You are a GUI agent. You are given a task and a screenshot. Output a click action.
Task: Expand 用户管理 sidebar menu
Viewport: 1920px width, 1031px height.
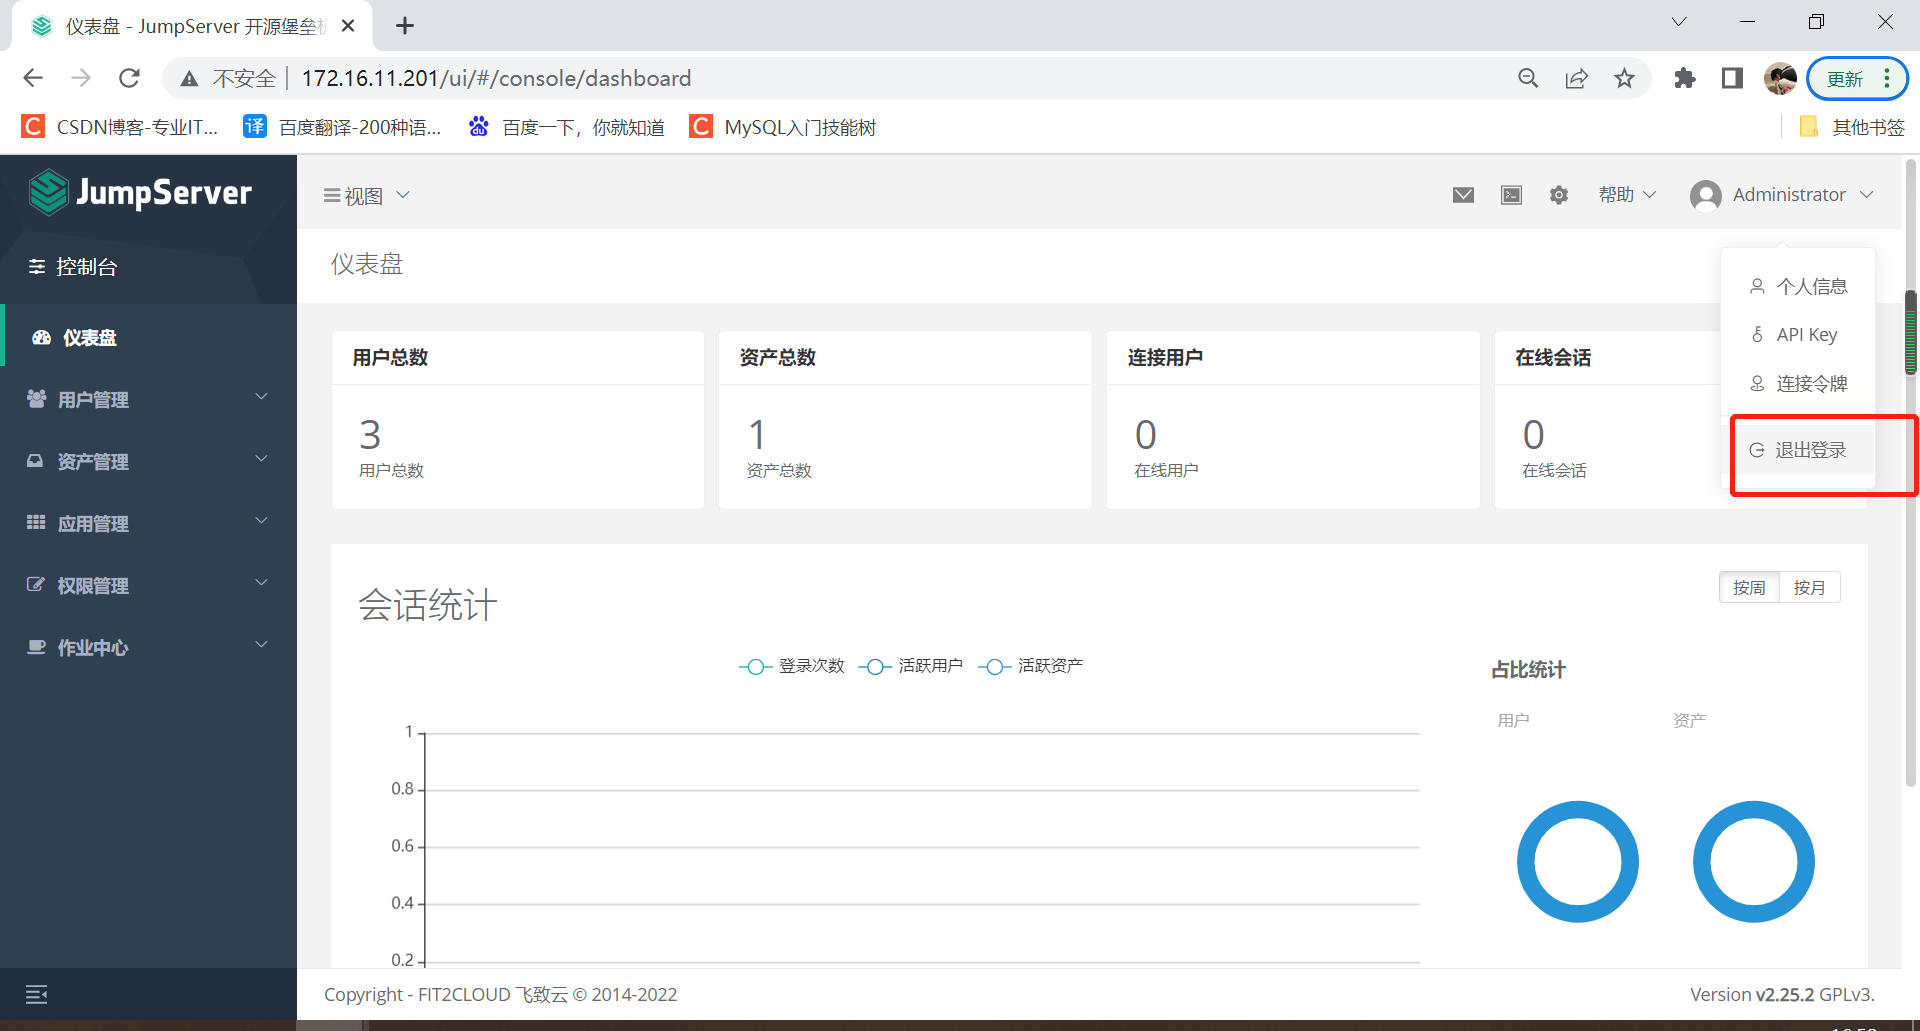tap(148, 399)
